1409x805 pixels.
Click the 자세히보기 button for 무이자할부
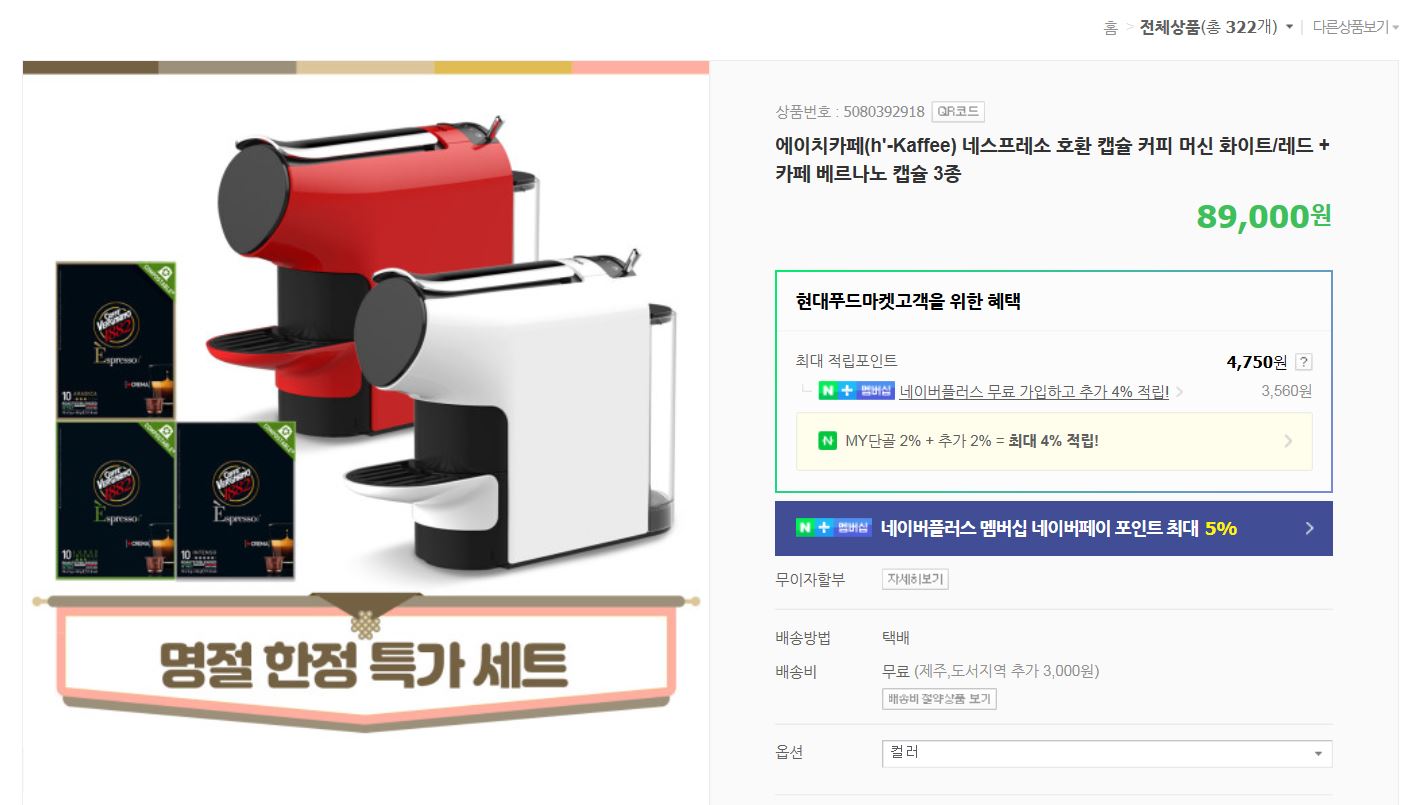915,579
